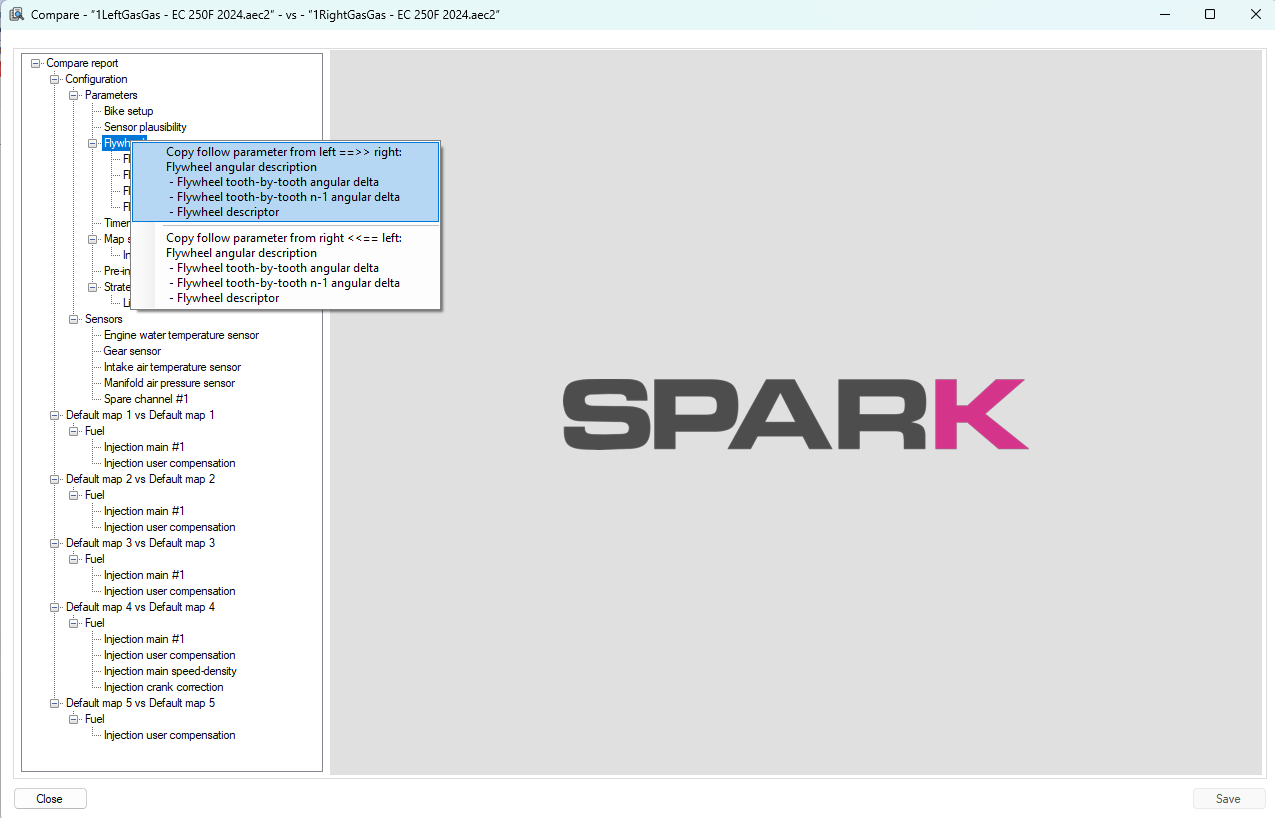Collapse Default map 5 vs Default map 5

pyautogui.click(x=55, y=703)
